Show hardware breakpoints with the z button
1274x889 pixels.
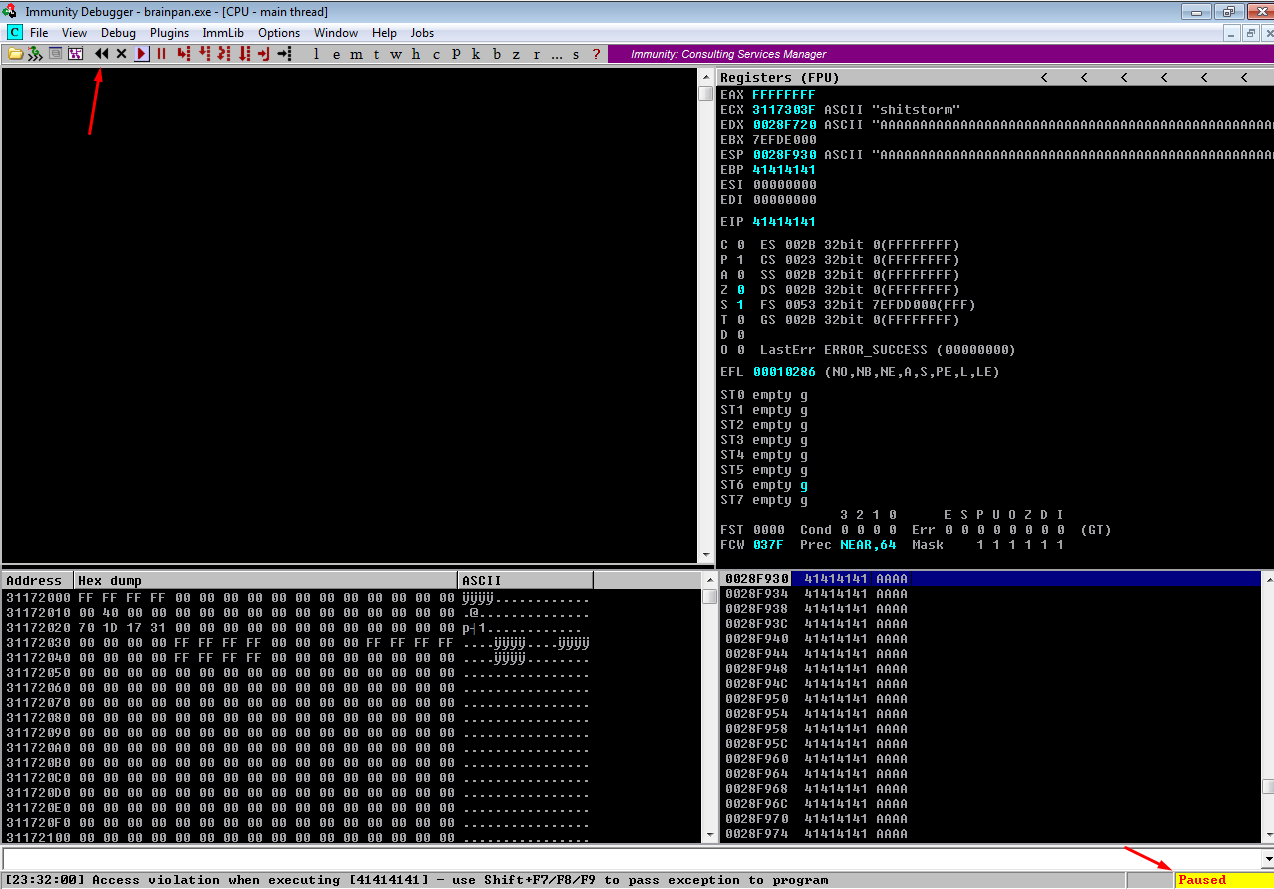click(x=516, y=54)
